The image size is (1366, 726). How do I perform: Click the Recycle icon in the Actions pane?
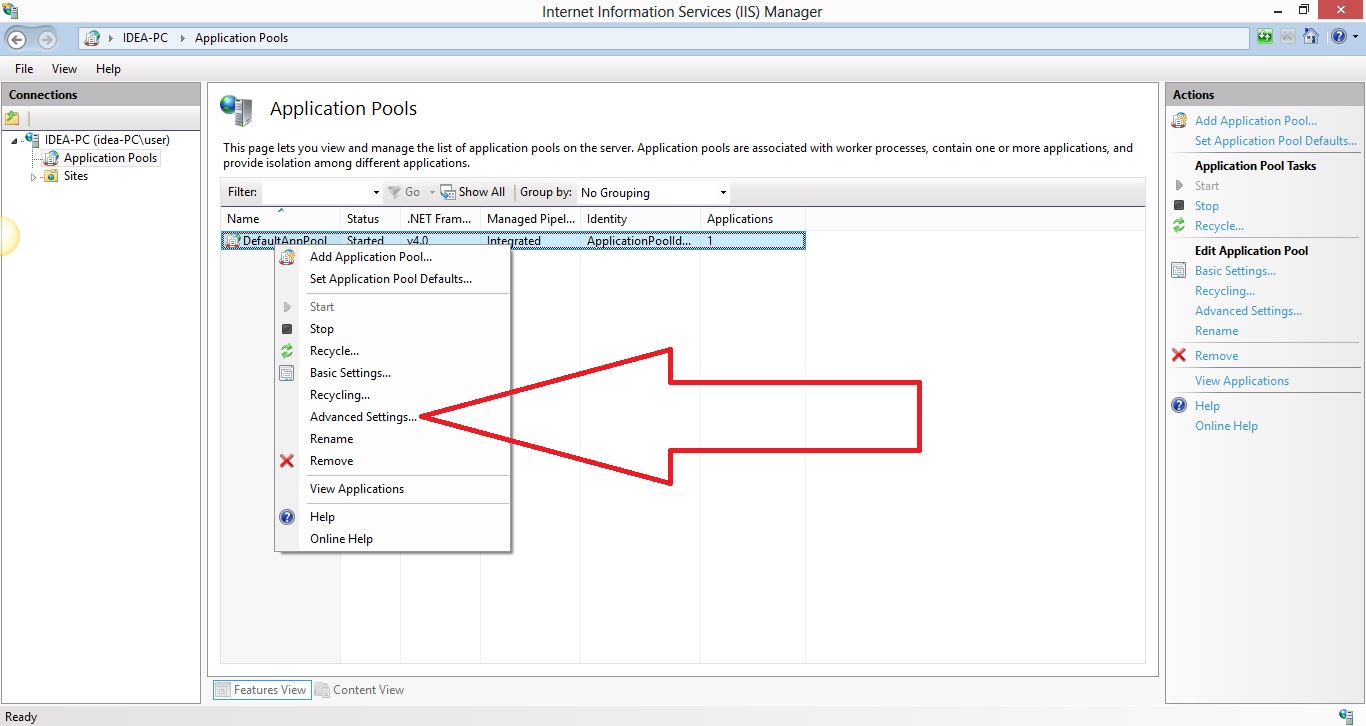[x=1178, y=226]
